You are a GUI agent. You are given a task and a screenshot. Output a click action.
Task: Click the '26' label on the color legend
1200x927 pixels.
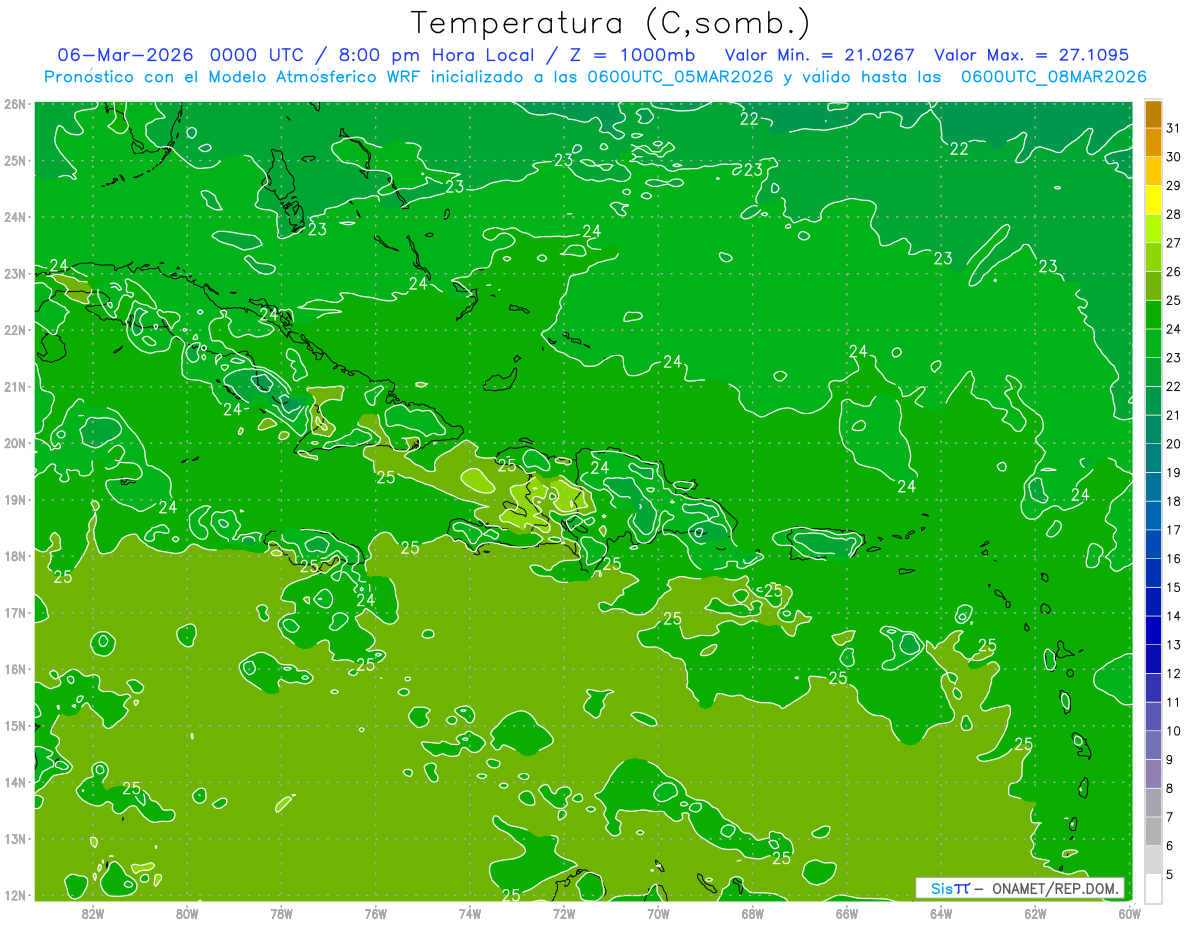coord(1174,272)
